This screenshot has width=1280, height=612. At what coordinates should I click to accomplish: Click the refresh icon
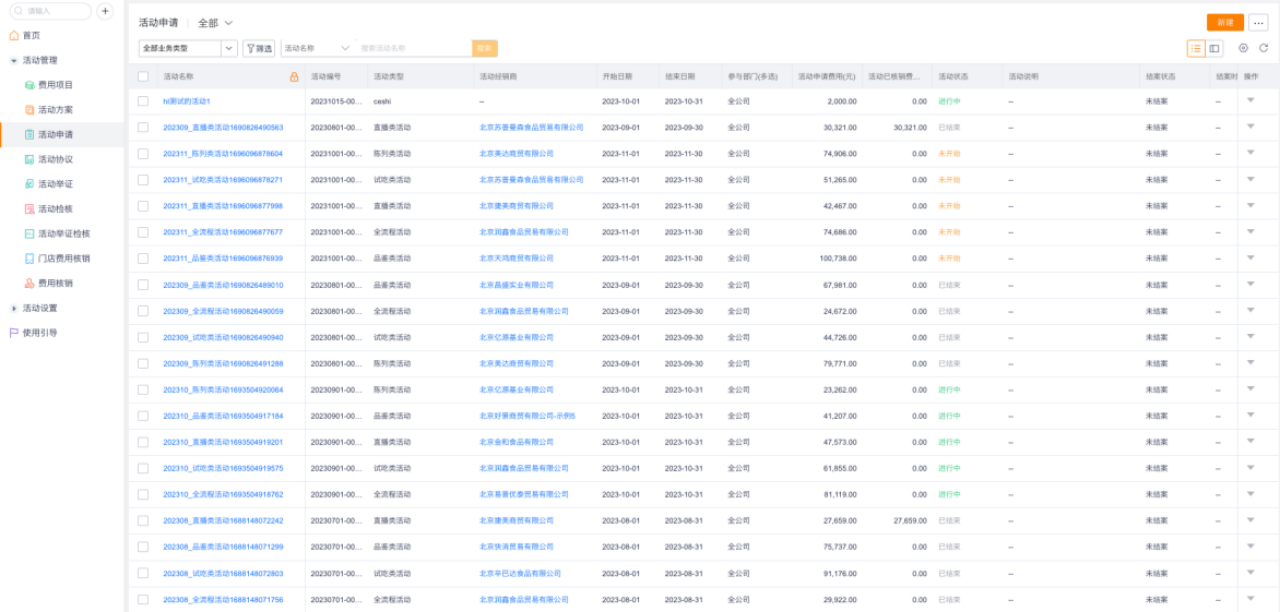[1263, 48]
